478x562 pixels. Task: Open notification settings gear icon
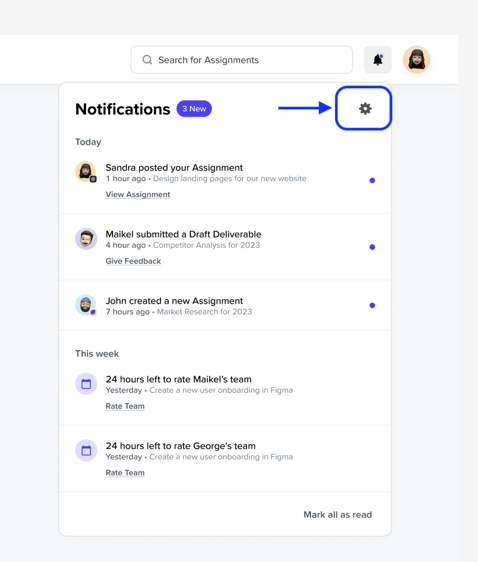click(365, 108)
